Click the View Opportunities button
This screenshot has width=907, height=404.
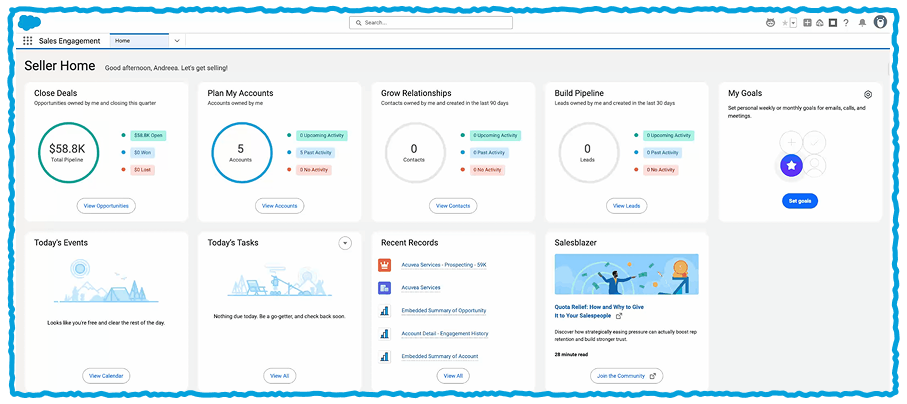(105, 206)
